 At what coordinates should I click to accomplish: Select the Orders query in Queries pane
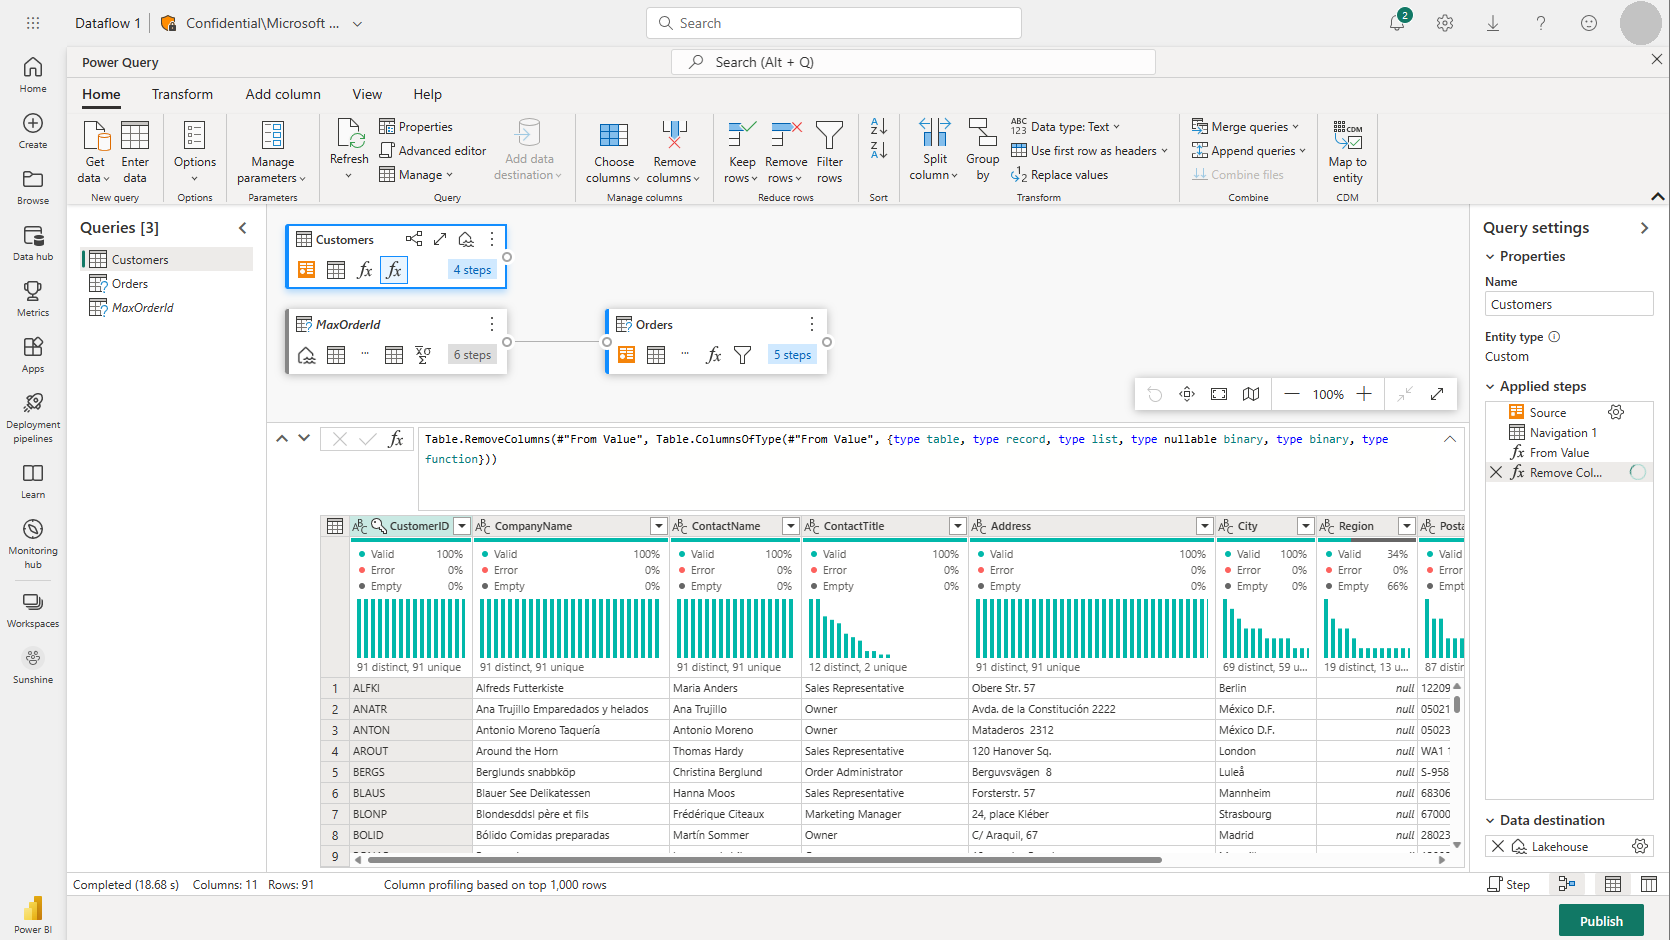130,284
